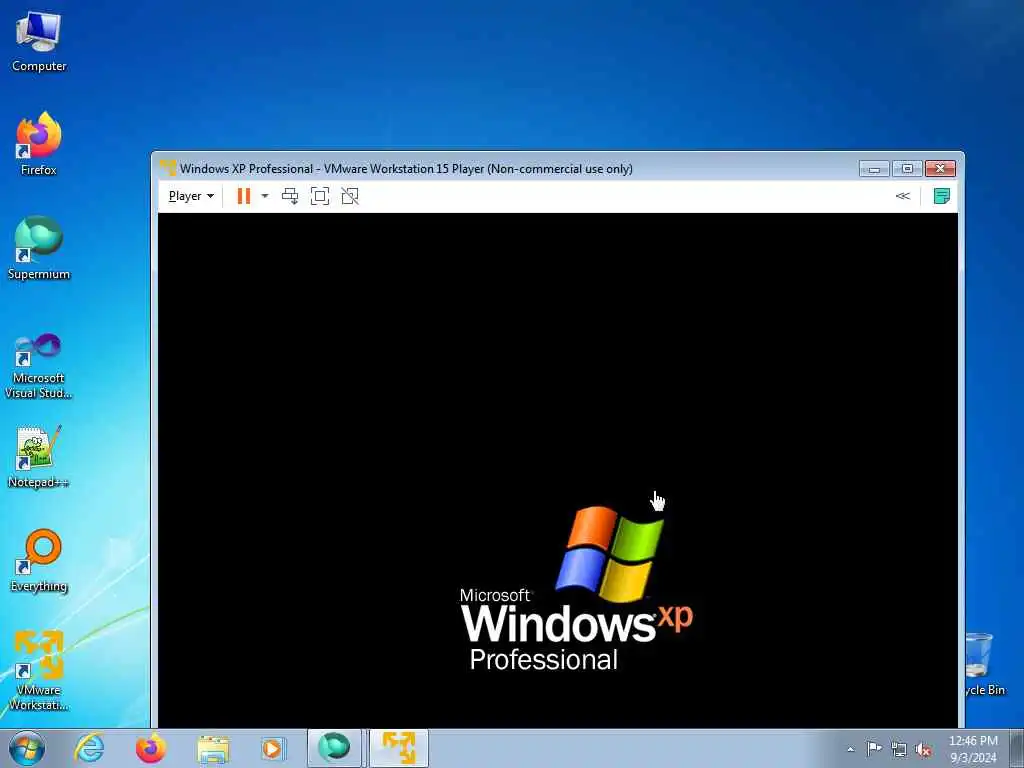Launch Firefox from the taskbar

[151, 748]
